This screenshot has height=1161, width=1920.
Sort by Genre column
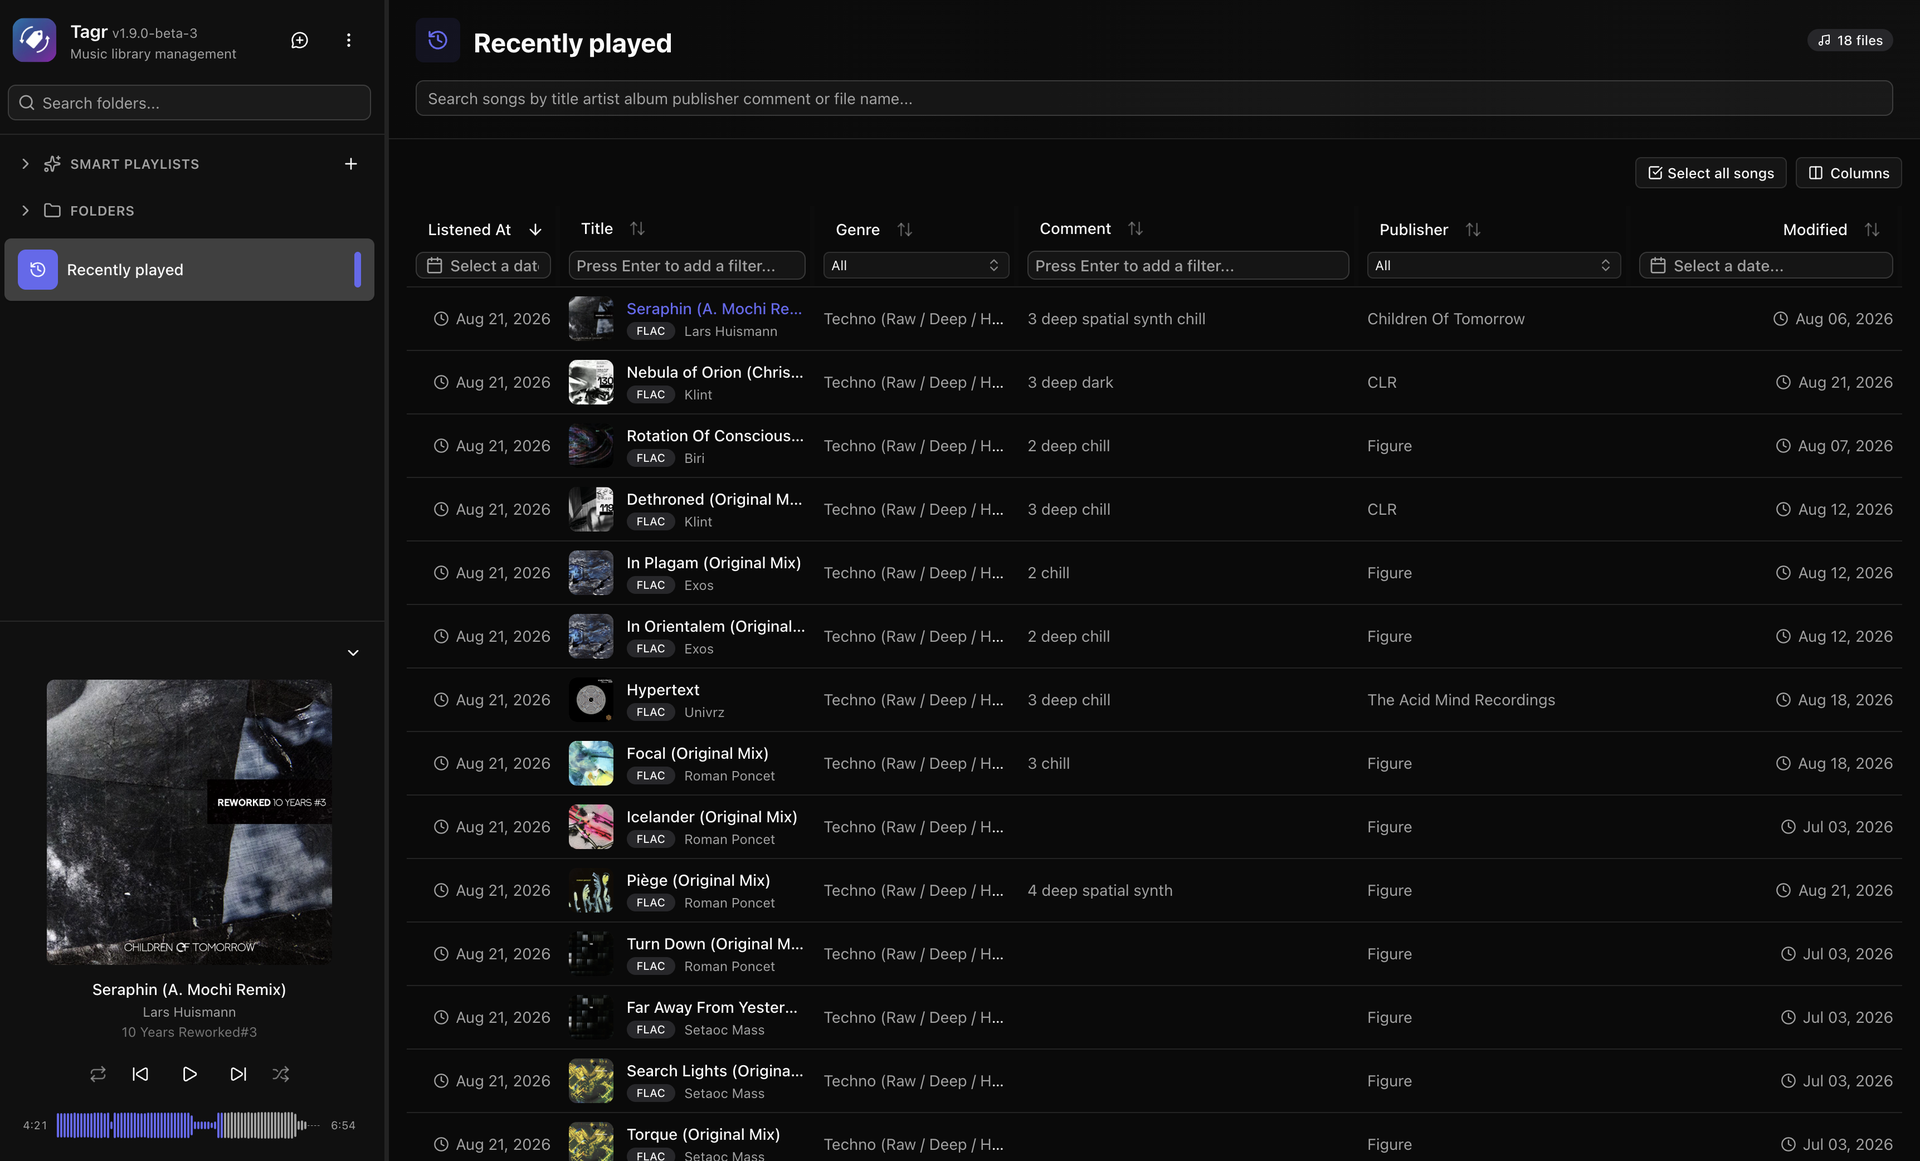click(x=904, y=230)
